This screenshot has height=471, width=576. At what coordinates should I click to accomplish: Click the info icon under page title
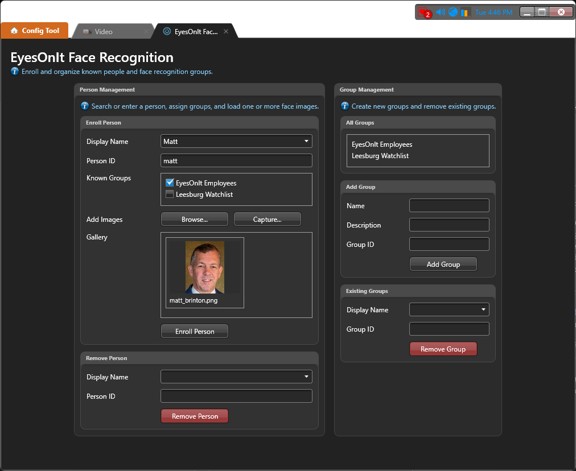click(x=14, y=71)
